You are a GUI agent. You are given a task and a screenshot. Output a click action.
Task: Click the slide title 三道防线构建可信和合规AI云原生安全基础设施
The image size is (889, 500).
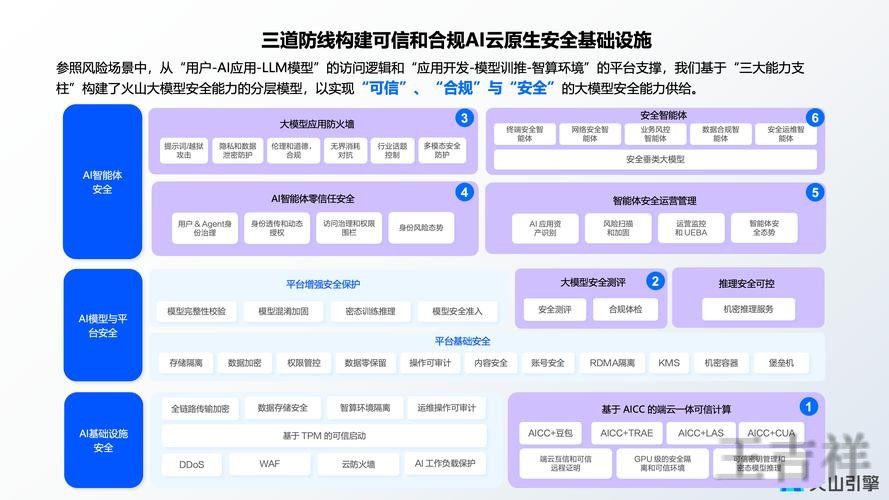click(x=456, y=39)
